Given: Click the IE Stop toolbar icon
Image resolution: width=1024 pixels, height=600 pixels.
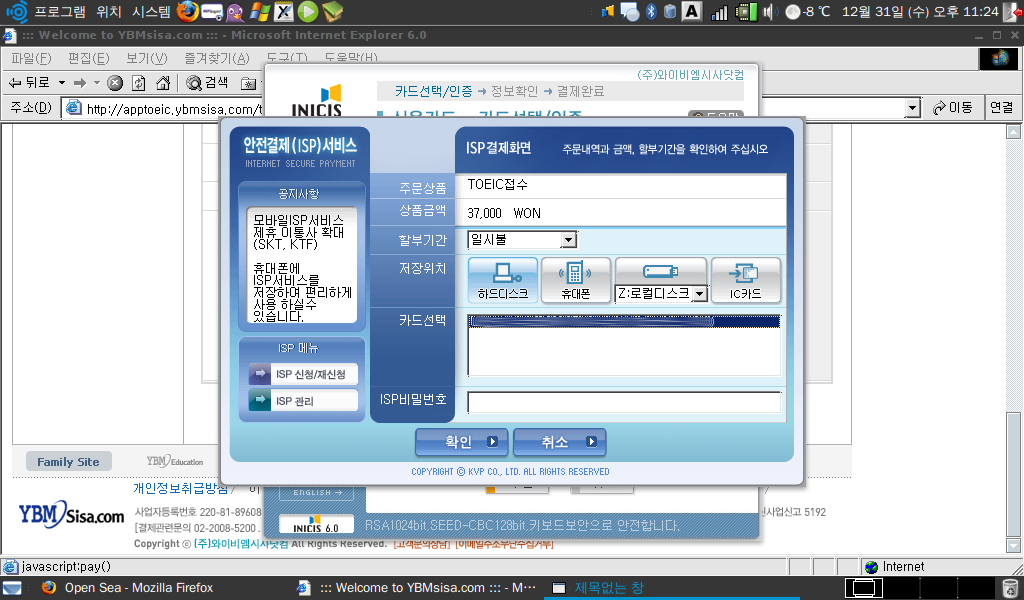Looking at the screenshot, I should pyautogui.click(x=115, y=82).
